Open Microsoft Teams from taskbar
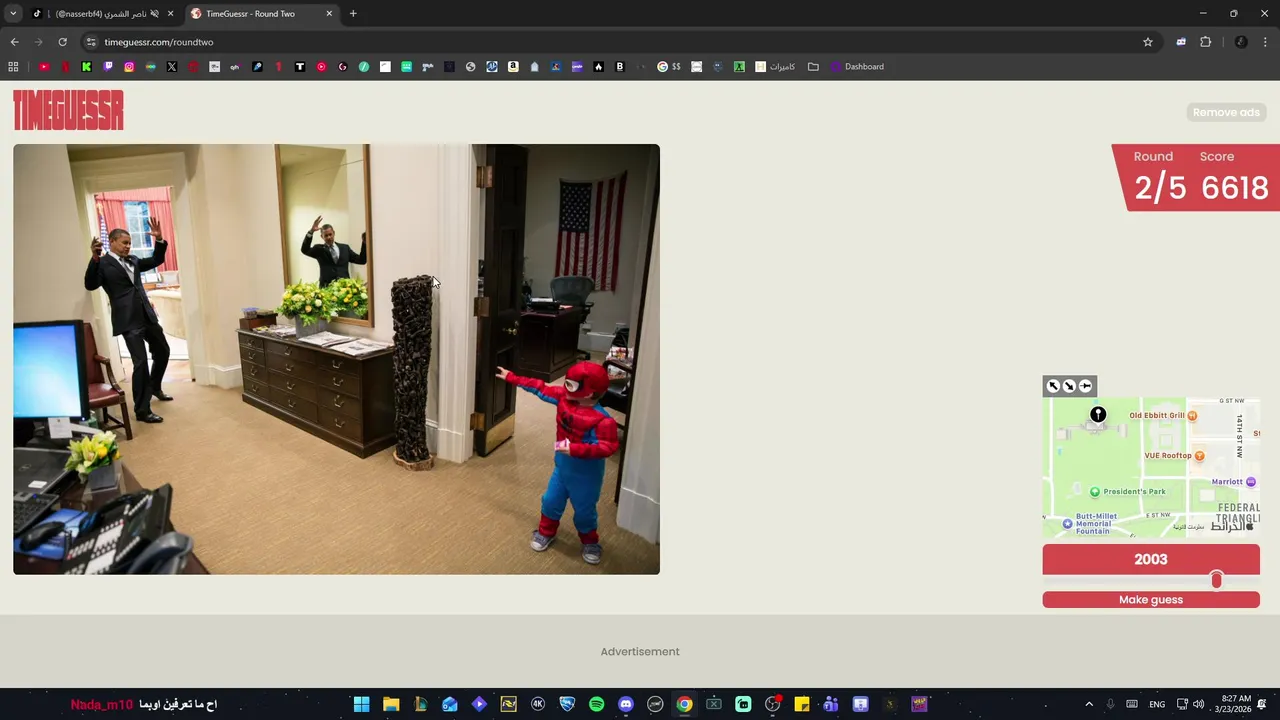The width and height of the screenshot is (1280, 720). 831,704
